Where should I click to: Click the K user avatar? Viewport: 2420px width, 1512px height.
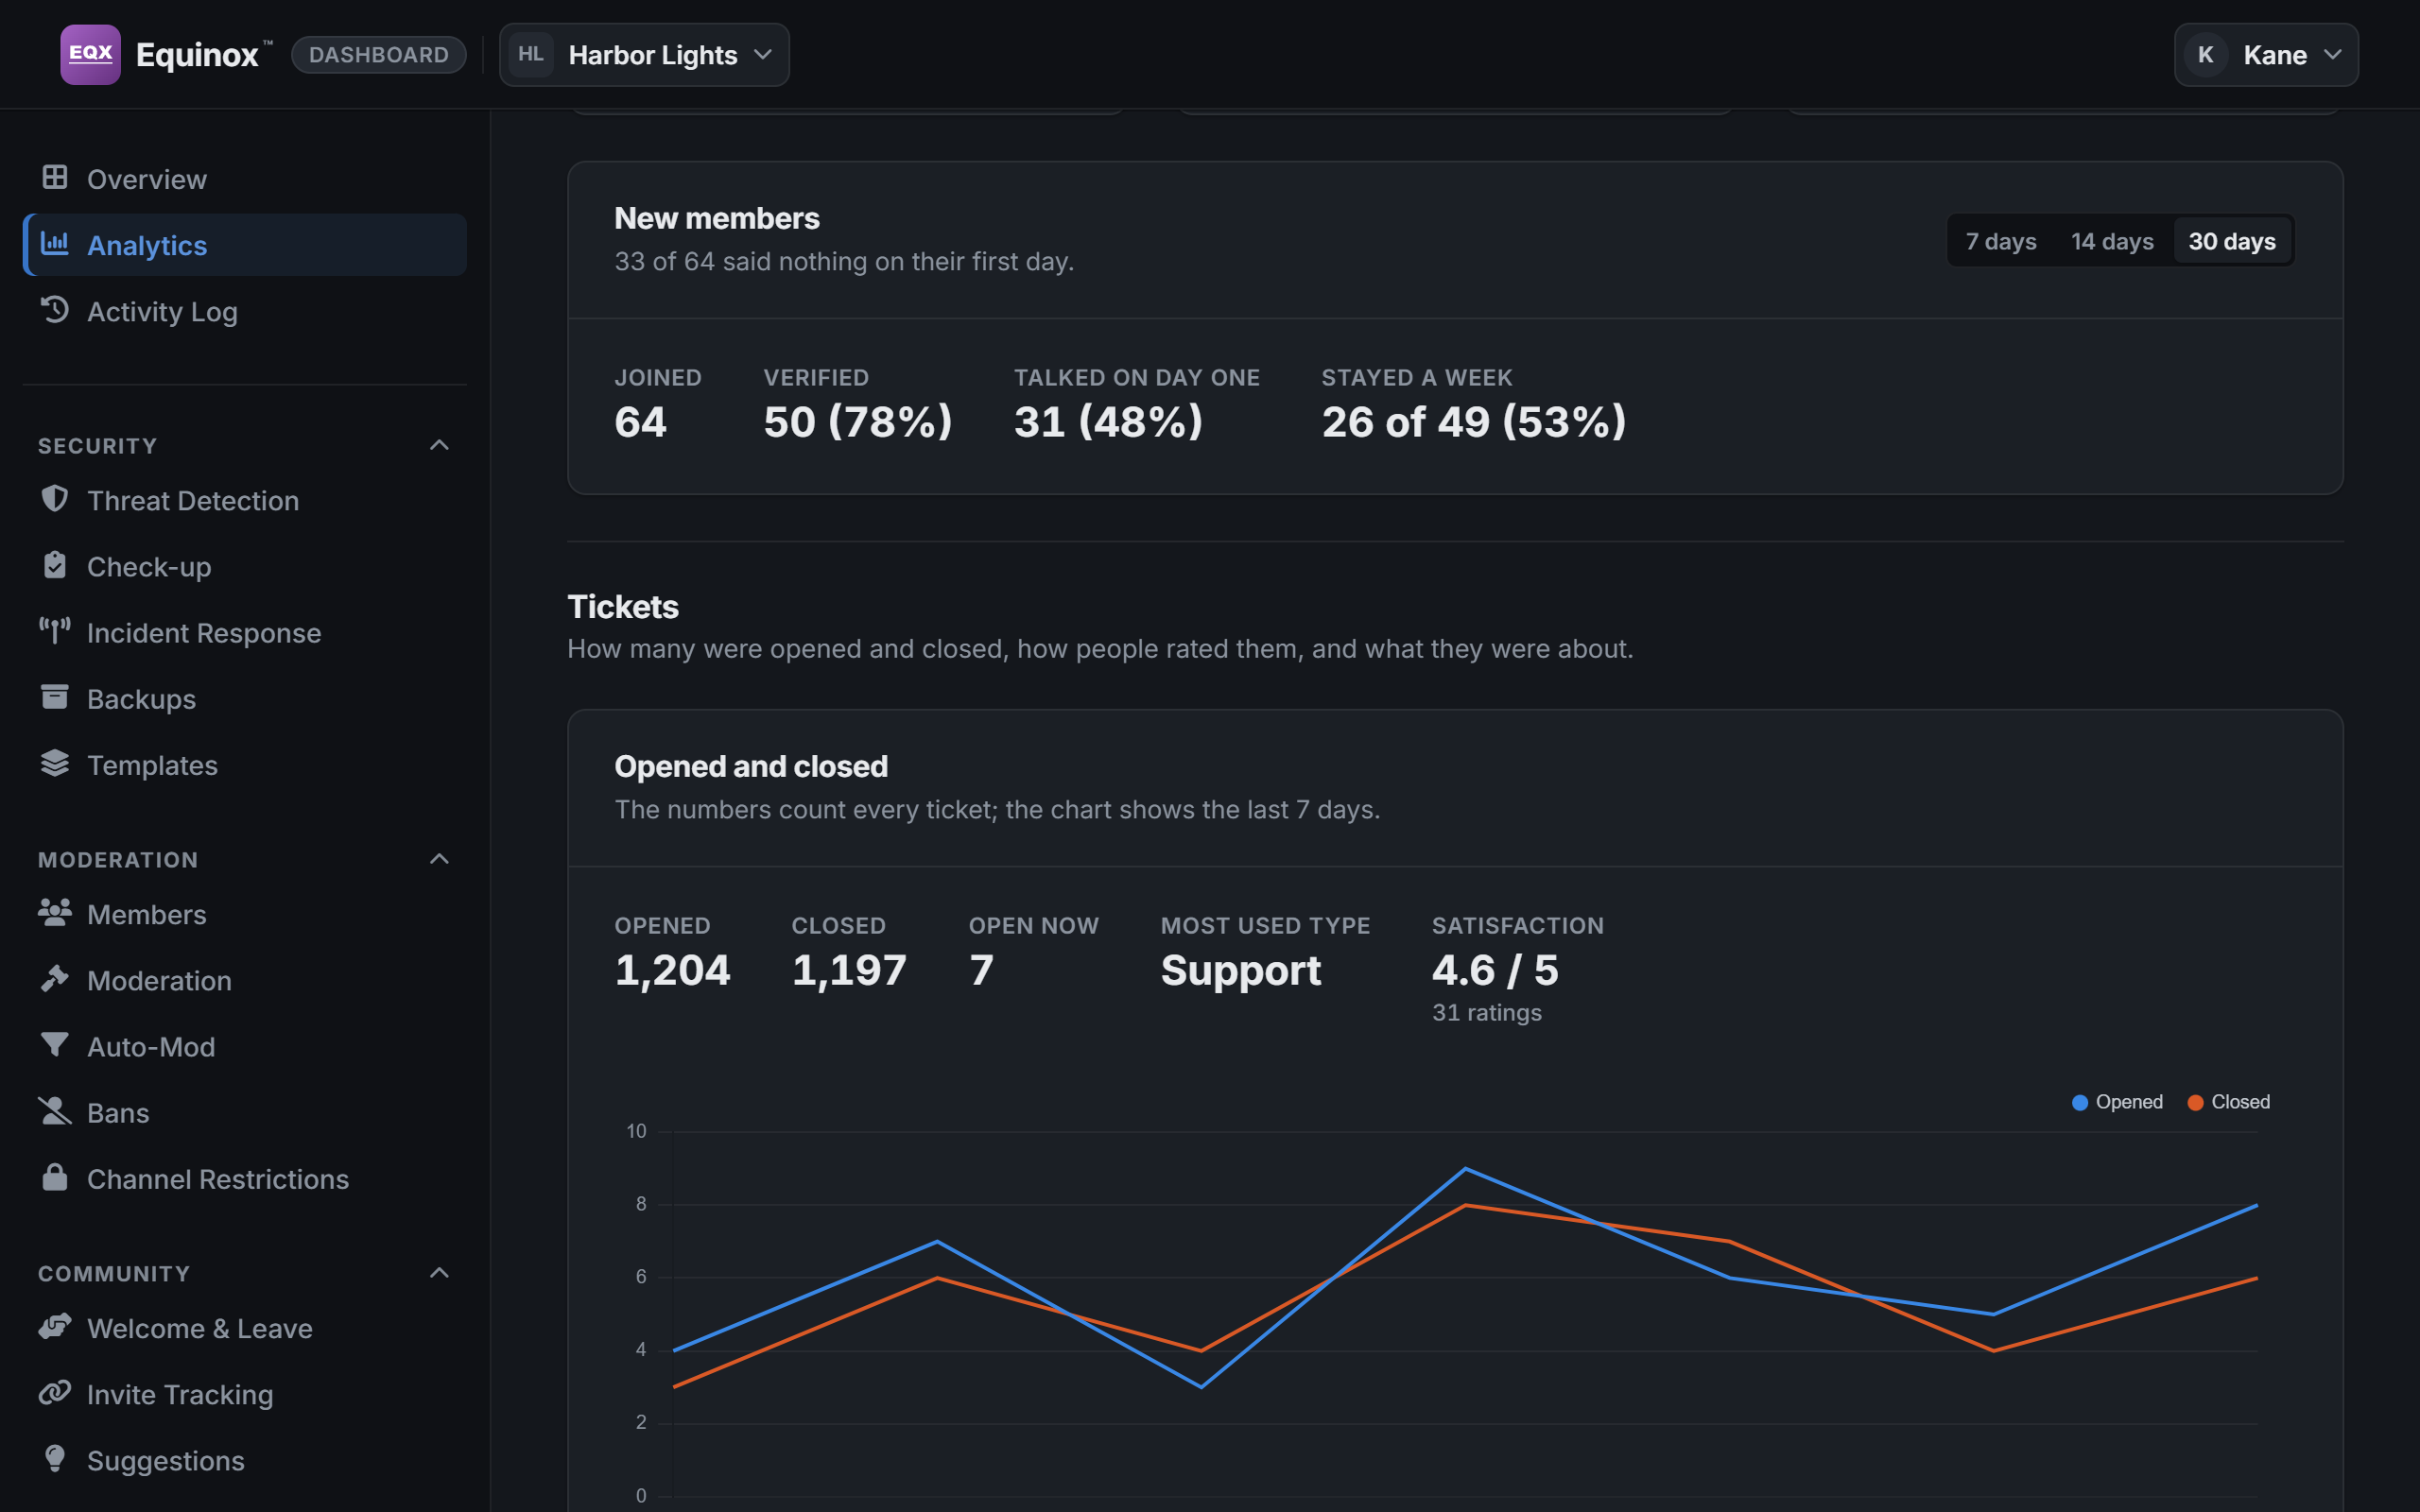point(2205,55)
